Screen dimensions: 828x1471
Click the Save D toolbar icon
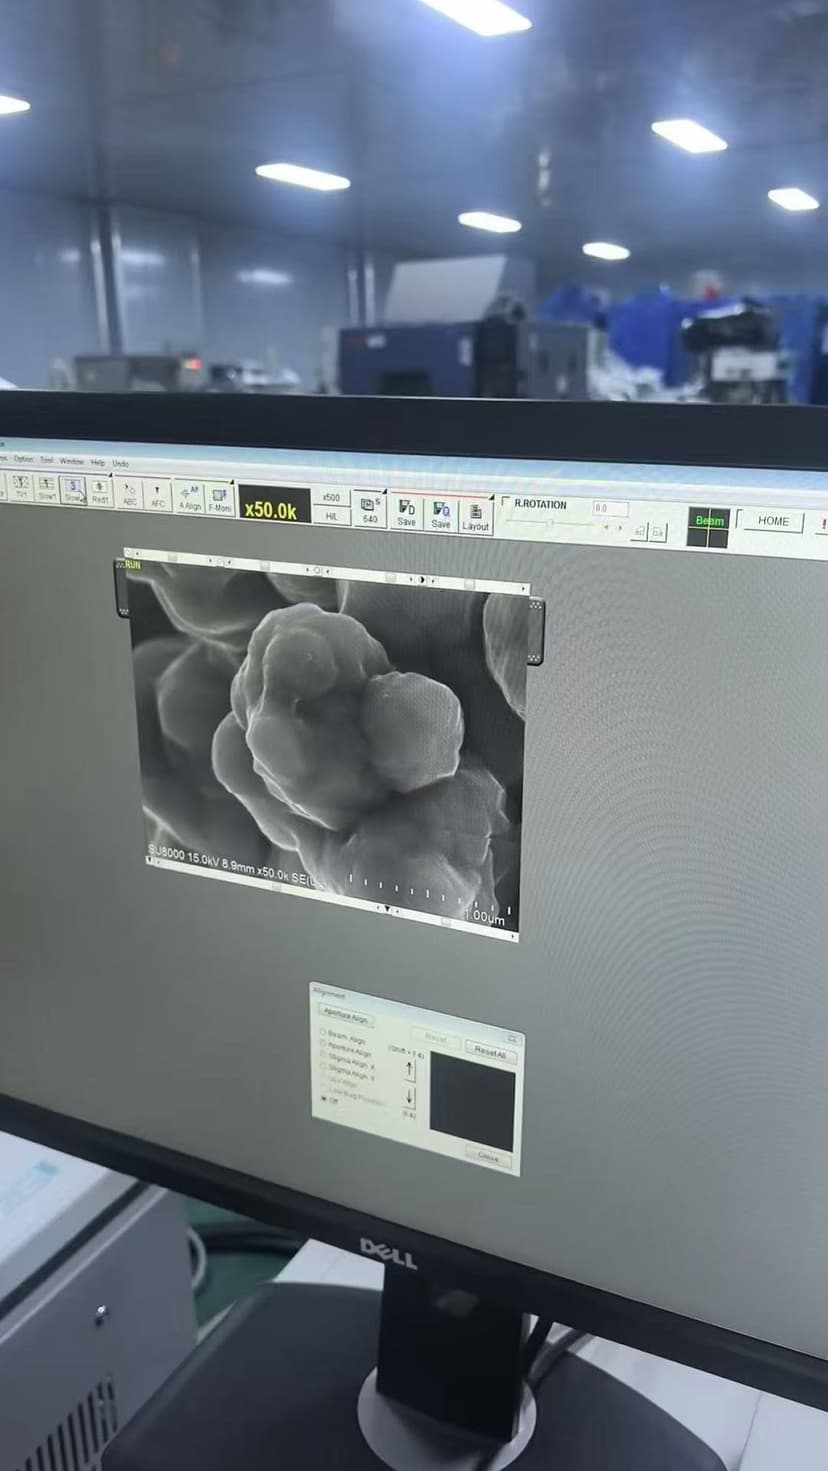point(406,511)
